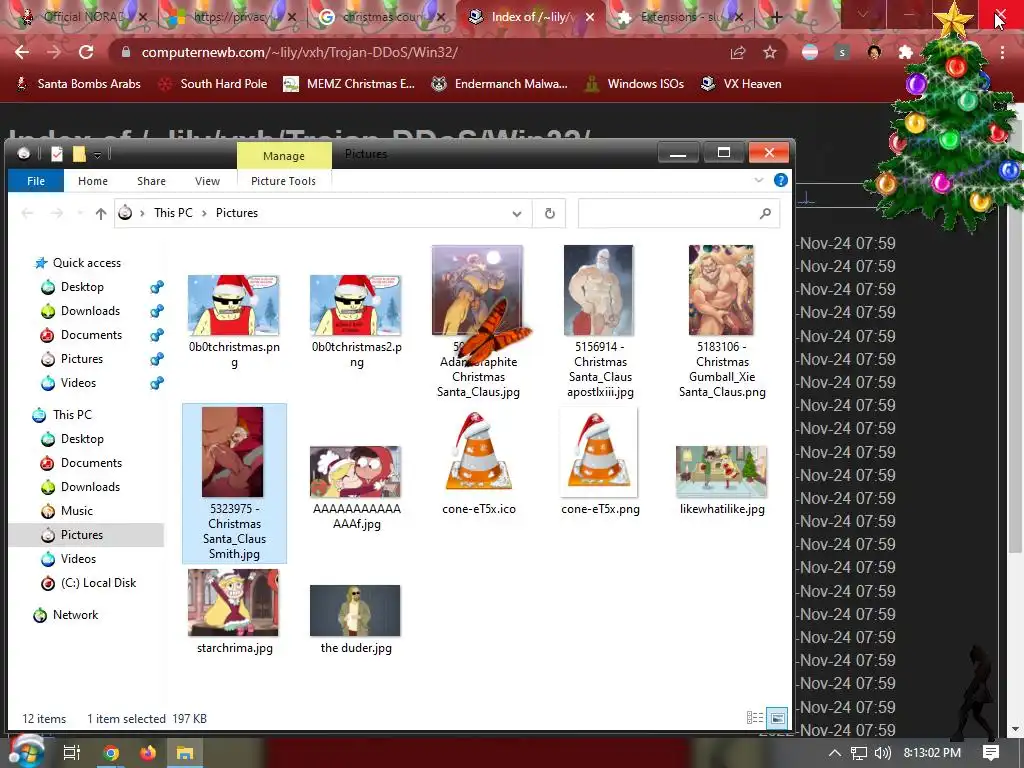This screenshot has width=1024, height=768.
Task: Switch to the Official NORAD Chrome tab
Action: click(x=82, y=17)
